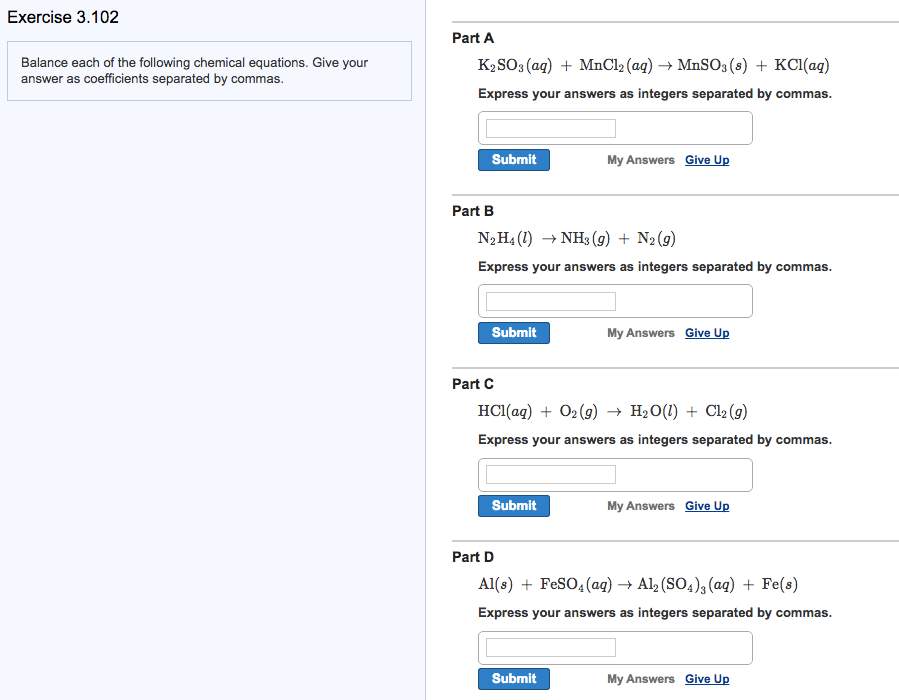Submit the answer for Part A

coord(513,159)
